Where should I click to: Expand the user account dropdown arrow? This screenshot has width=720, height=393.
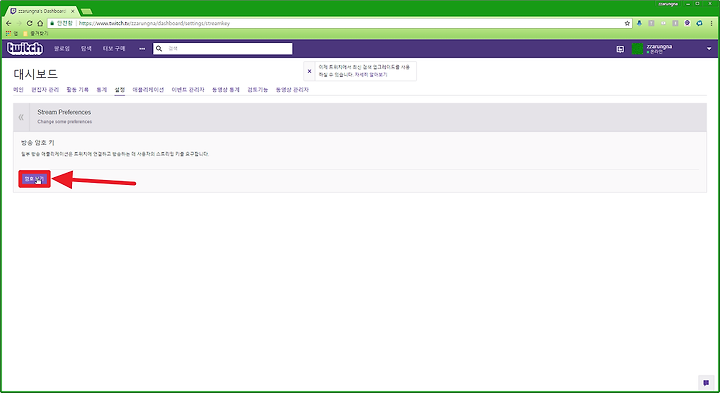709,49
